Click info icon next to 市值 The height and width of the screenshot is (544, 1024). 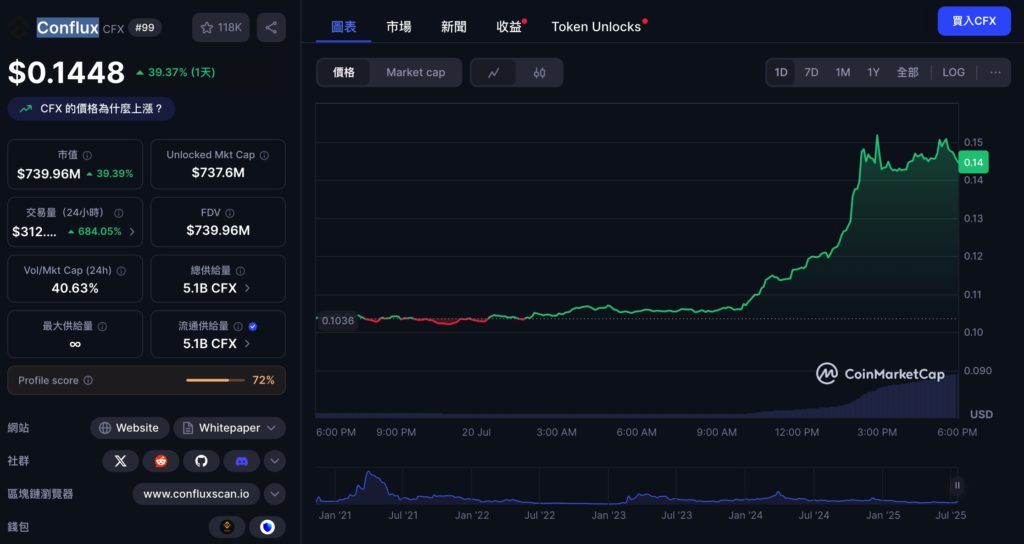coord(87,155)
